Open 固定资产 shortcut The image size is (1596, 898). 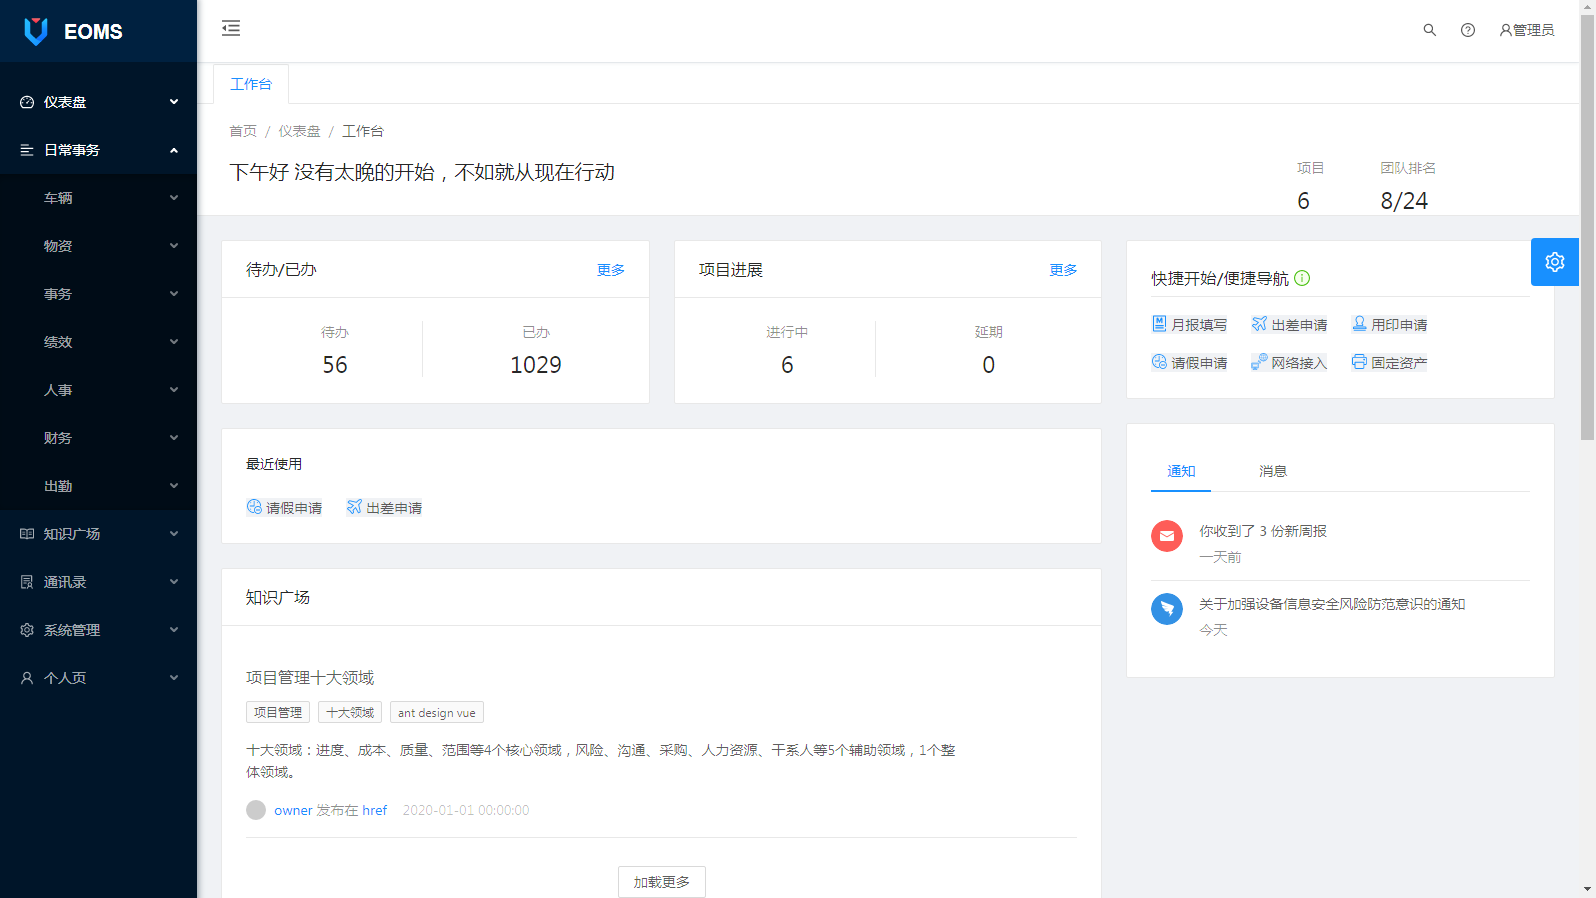click(x=1389, y=363)
